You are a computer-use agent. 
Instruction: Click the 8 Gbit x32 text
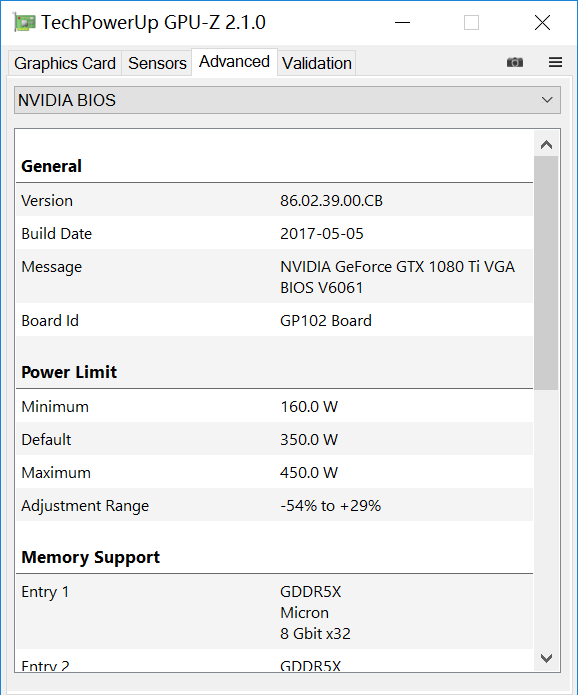point(315,634)
